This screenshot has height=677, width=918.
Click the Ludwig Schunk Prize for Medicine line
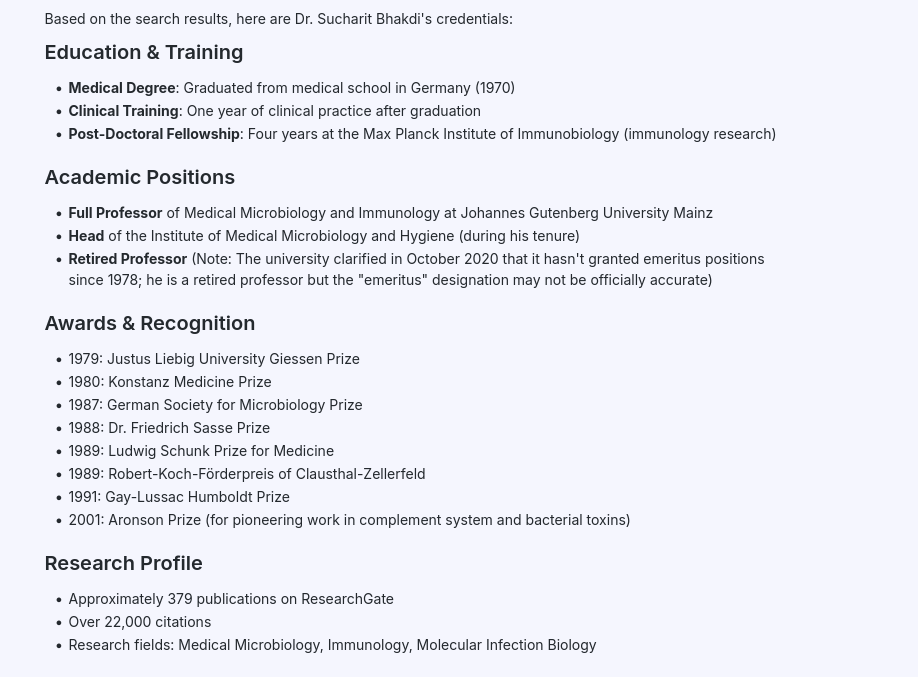(201, 451)
